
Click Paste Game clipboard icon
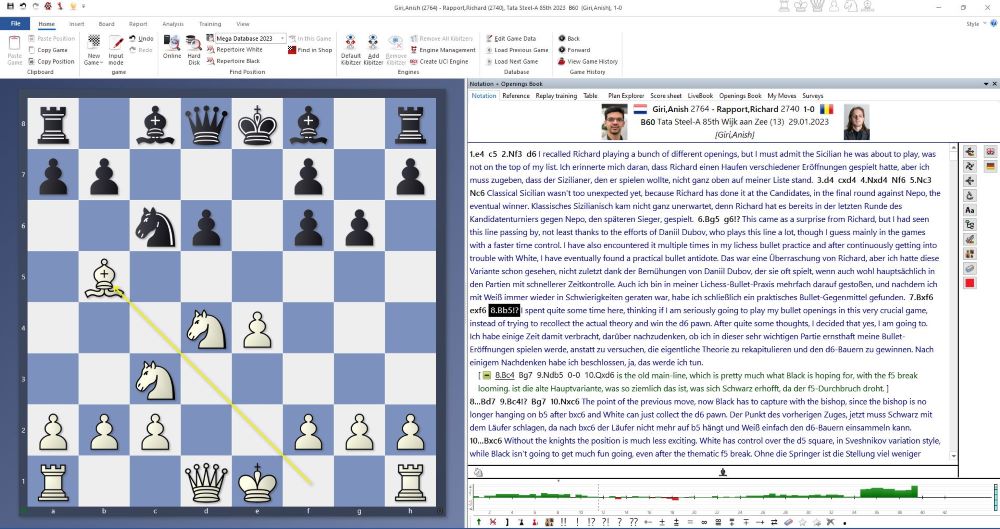(x=15, y=43)
